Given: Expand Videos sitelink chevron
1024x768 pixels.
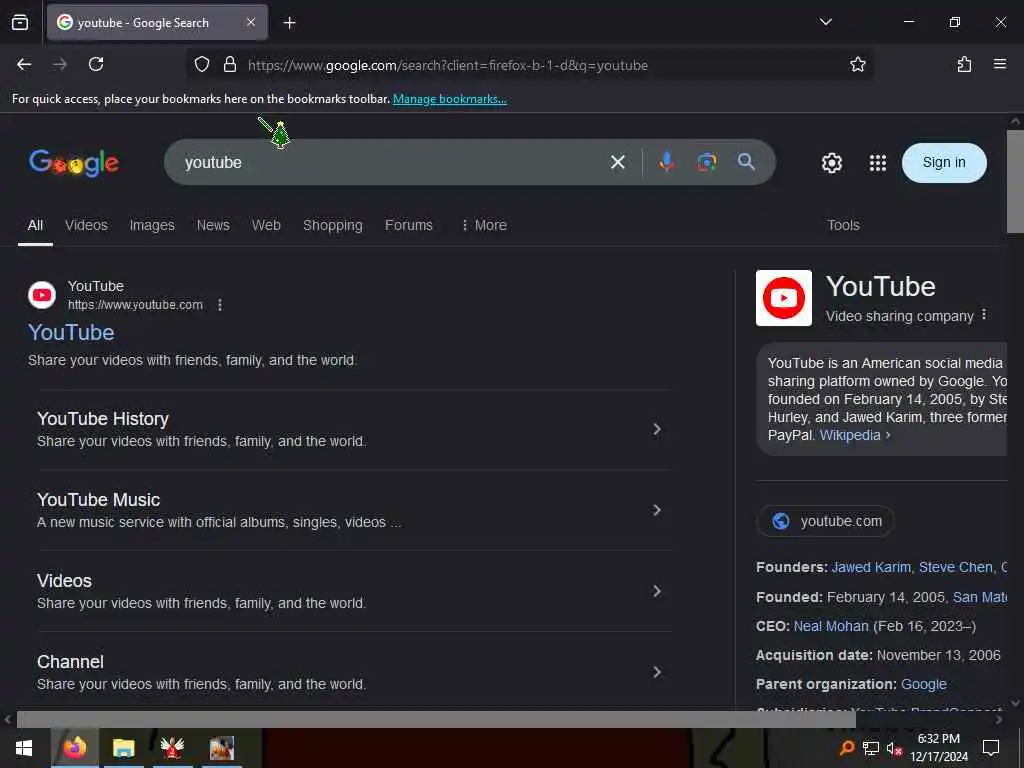Looking at the screenshot, I should tap(657, 591).
